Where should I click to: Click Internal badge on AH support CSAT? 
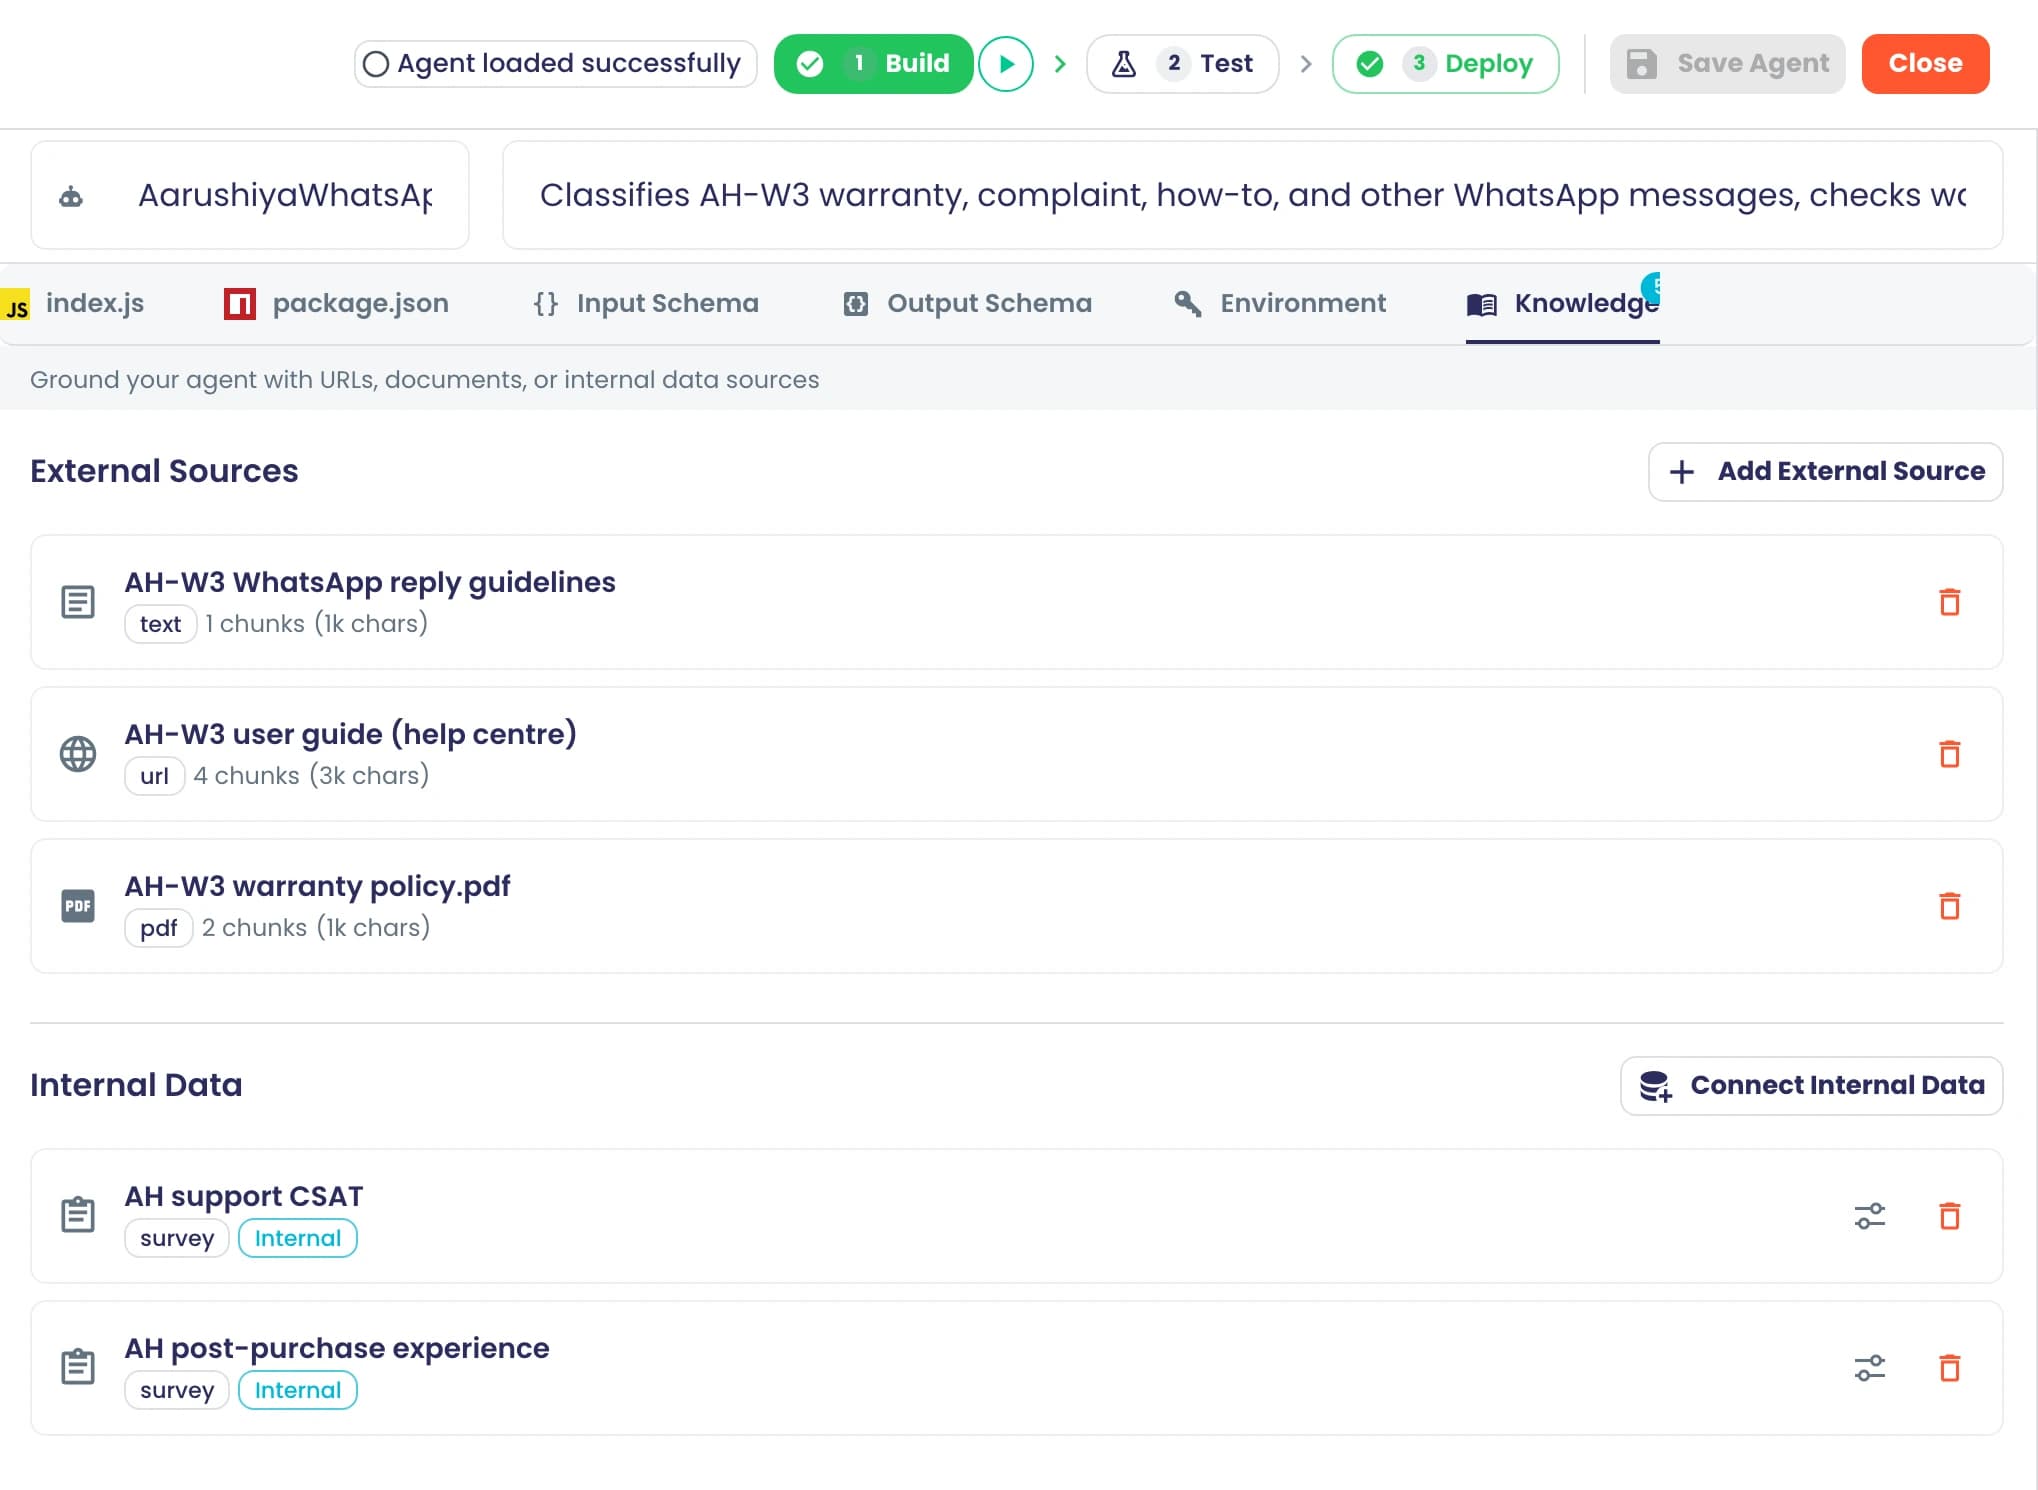(x=298, y=1238)
